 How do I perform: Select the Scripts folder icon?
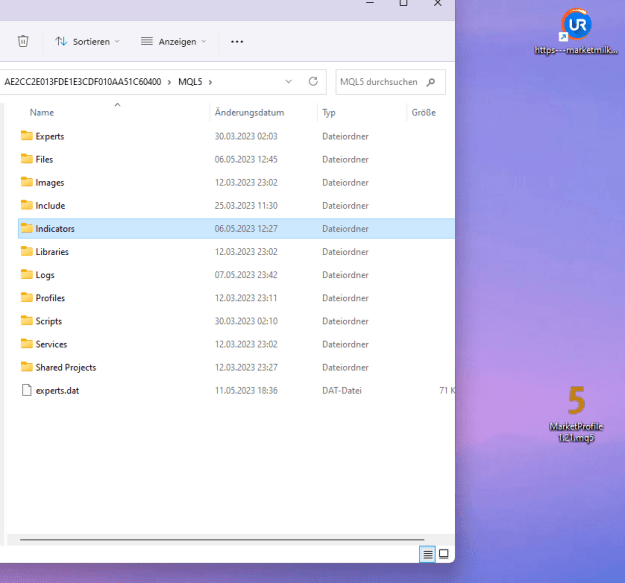pos(27,320)
